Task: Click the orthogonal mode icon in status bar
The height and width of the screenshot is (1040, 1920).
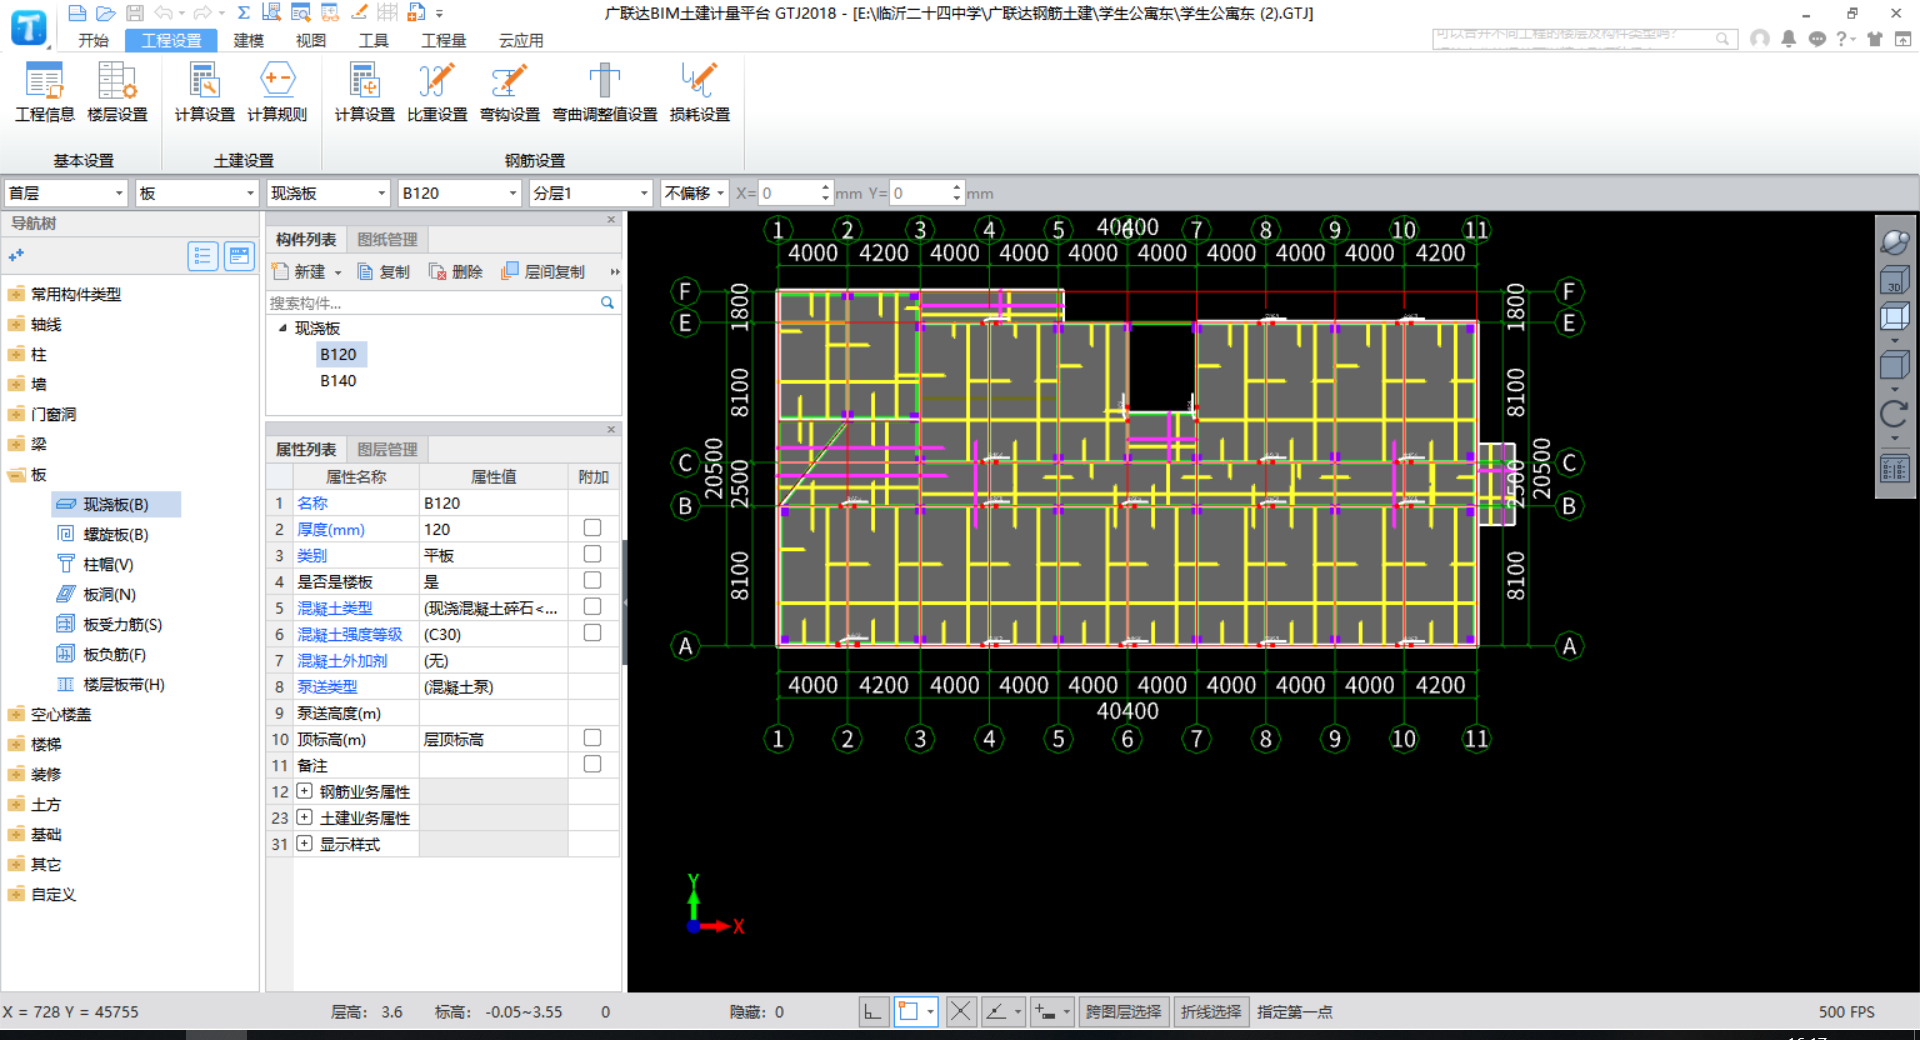Action: (x=873, y=1012)
